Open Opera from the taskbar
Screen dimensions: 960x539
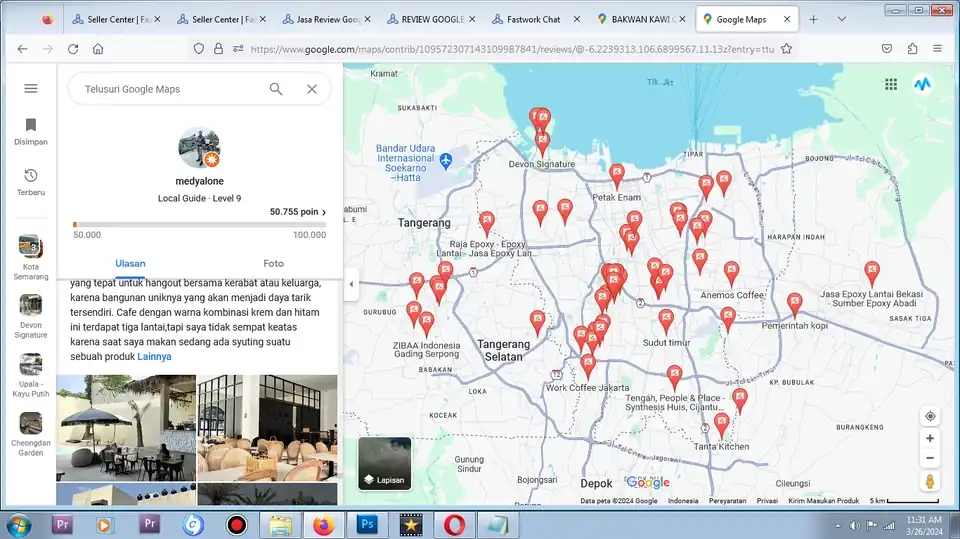tap(454, 525)
